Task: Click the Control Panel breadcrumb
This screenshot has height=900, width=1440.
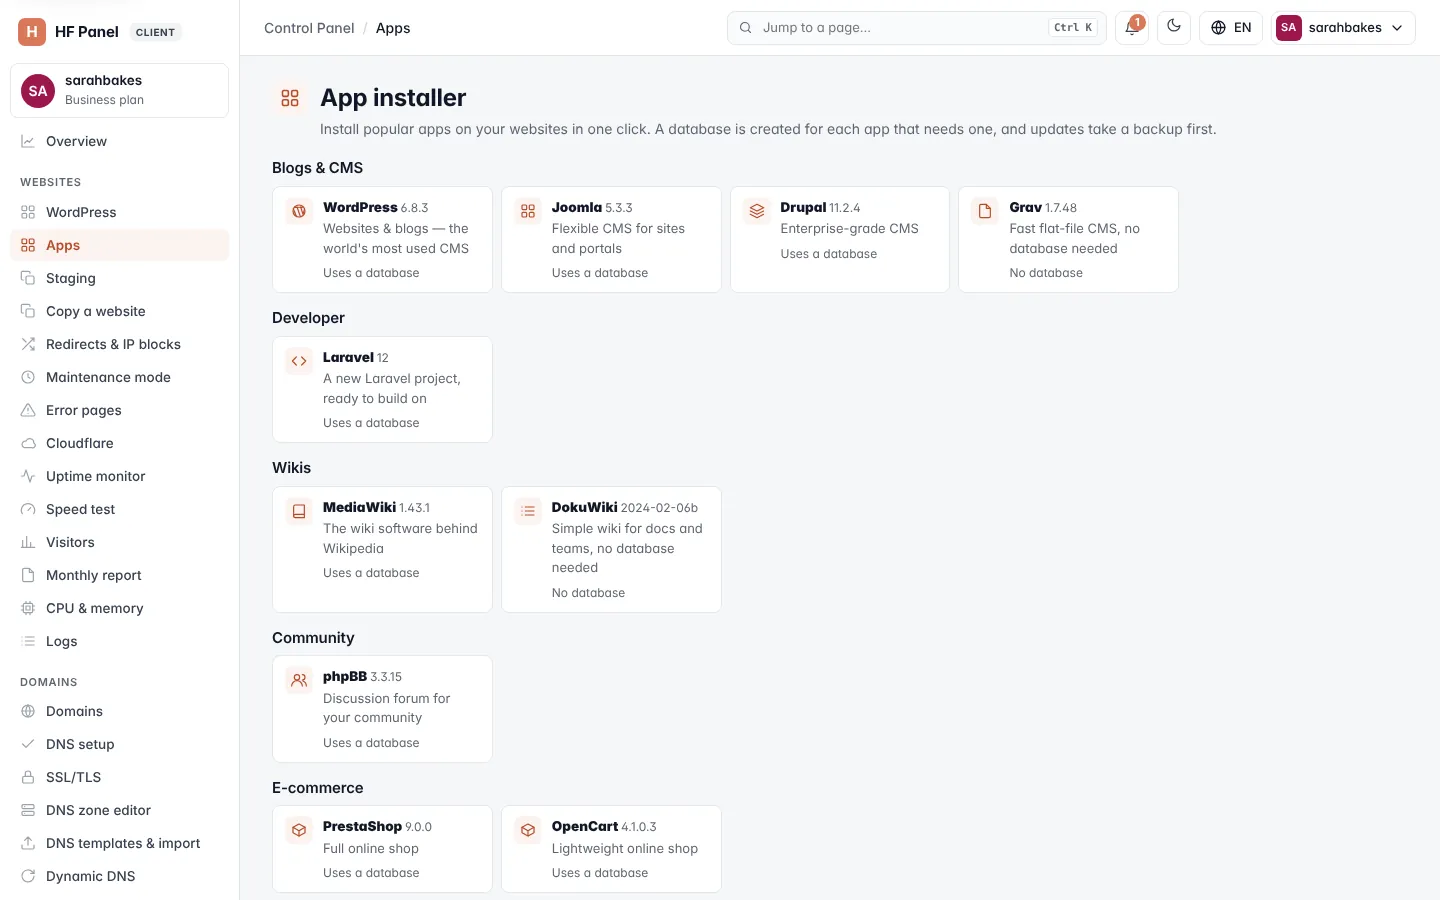Action: (309, 28)
